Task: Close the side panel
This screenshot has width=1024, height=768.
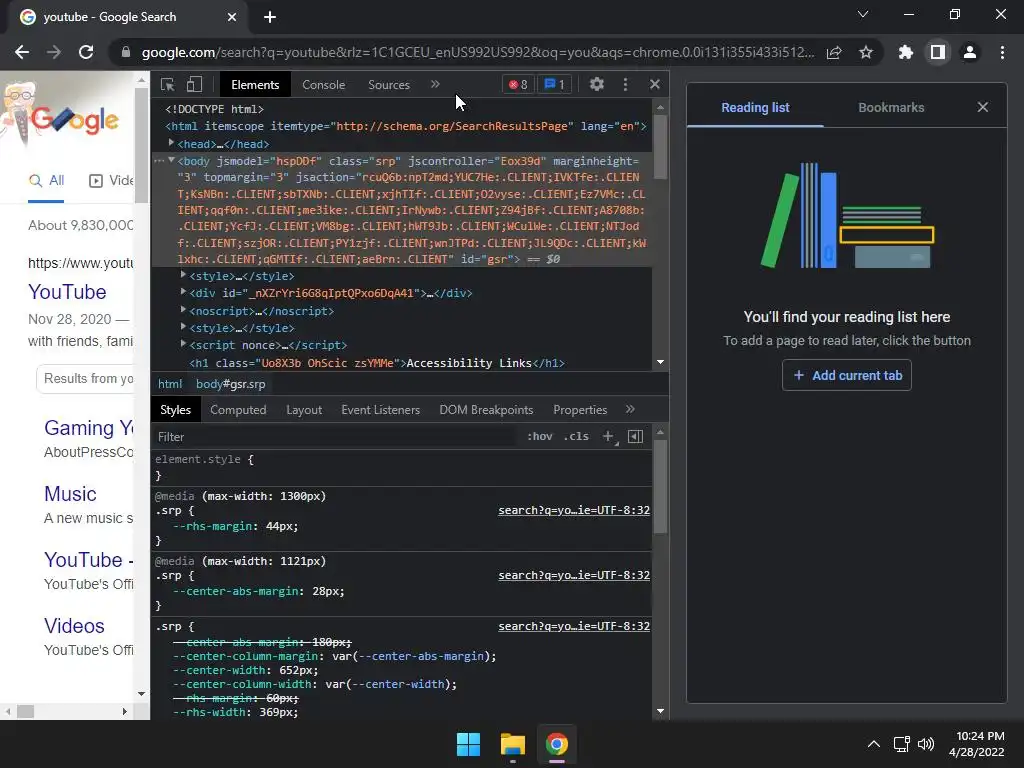Action: (982, 107)
